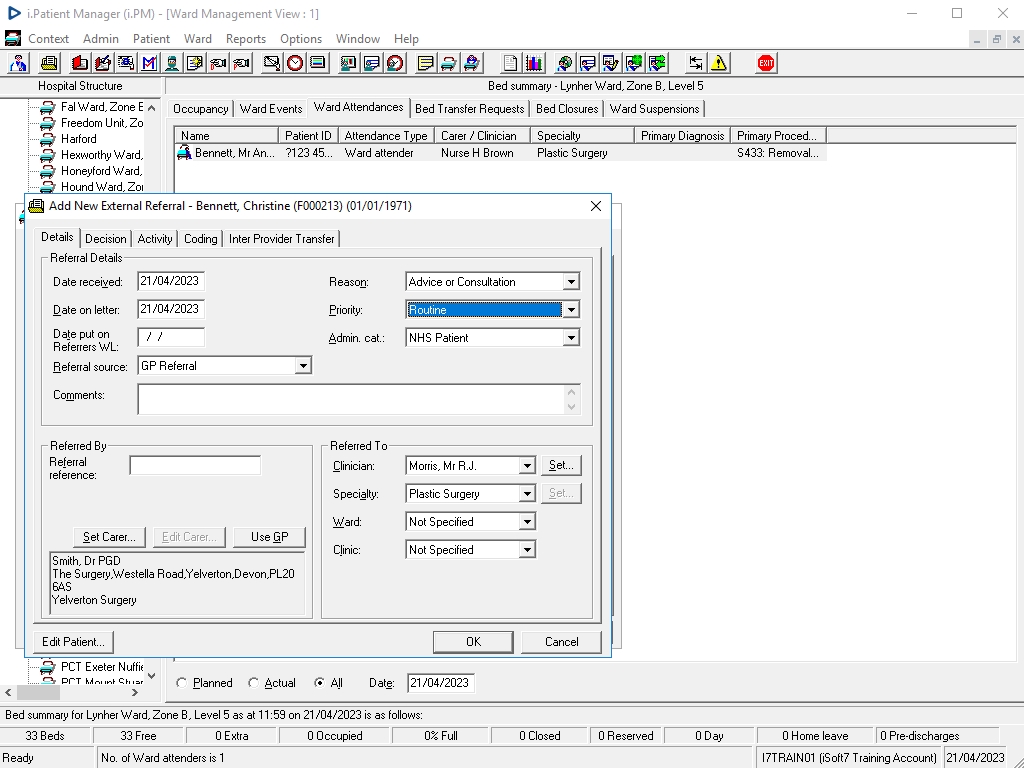The image size is (1024, 768).
Task: Open the Admin. cat. dropdown
Action: point(571,338)
